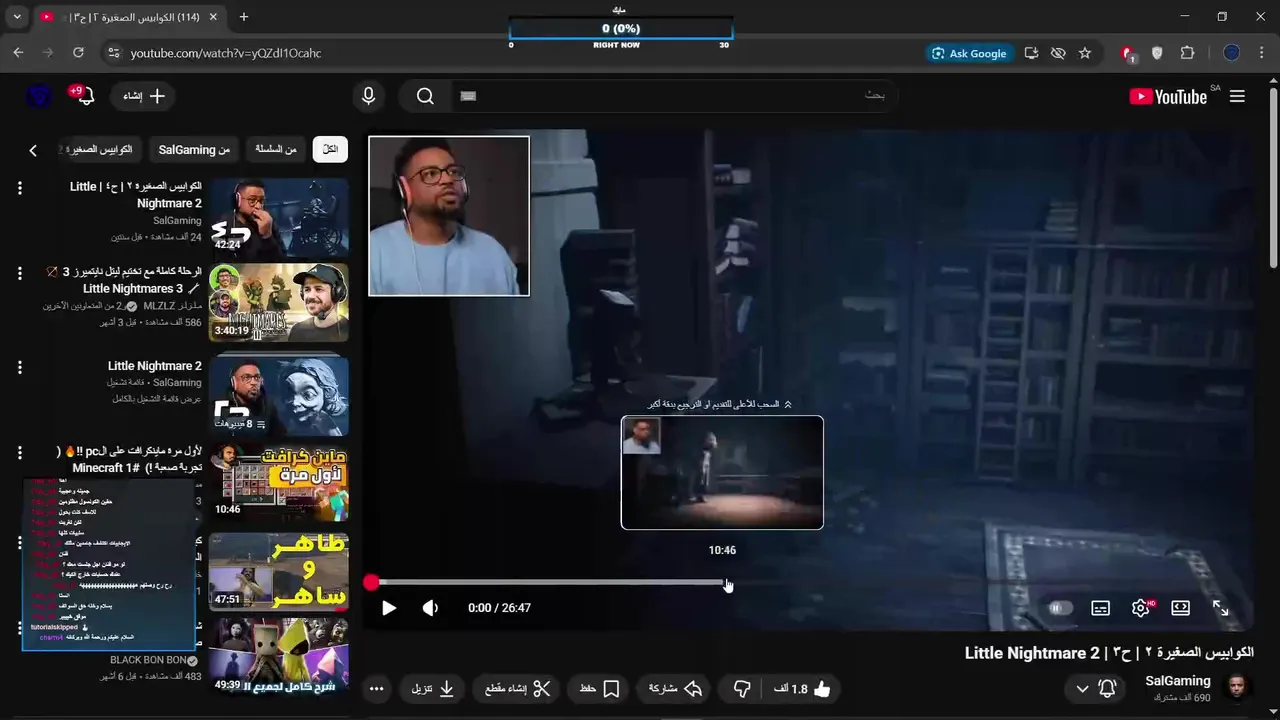
Task: Open account avatar in YouTube header
Action: click(39, 96)
